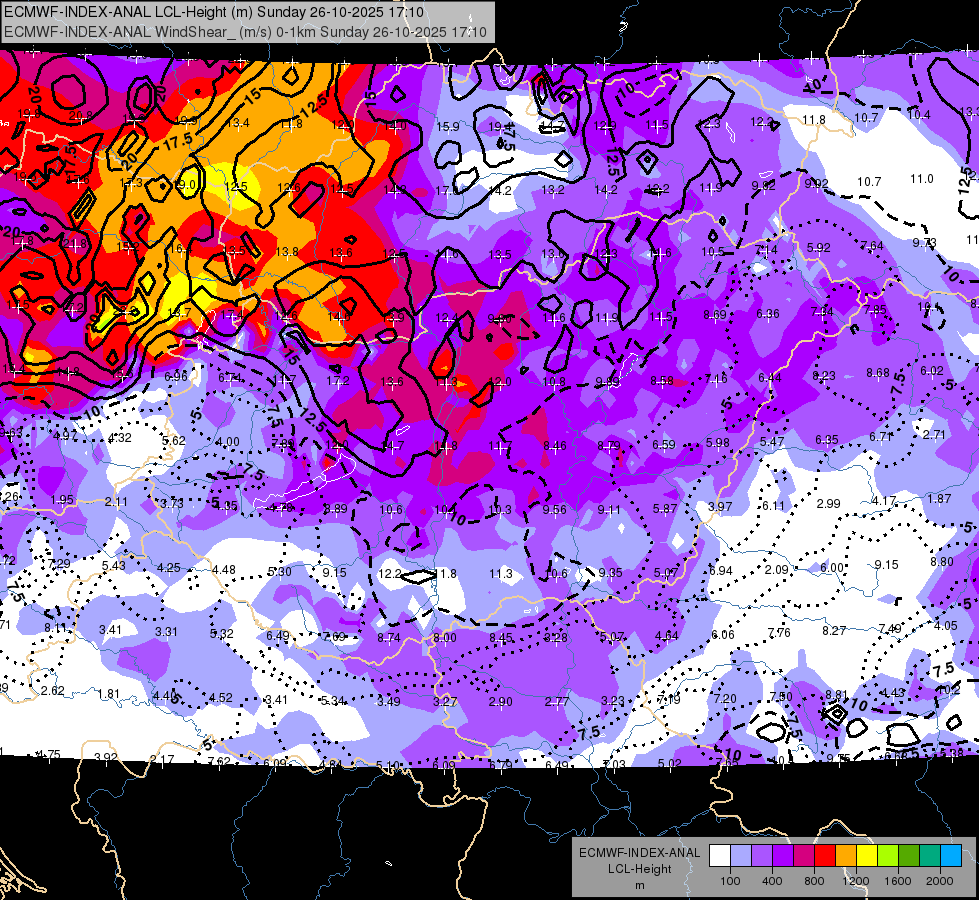Click the map value 7.64
This screenshot has height=900, width=979.
[x=872, y=245]
